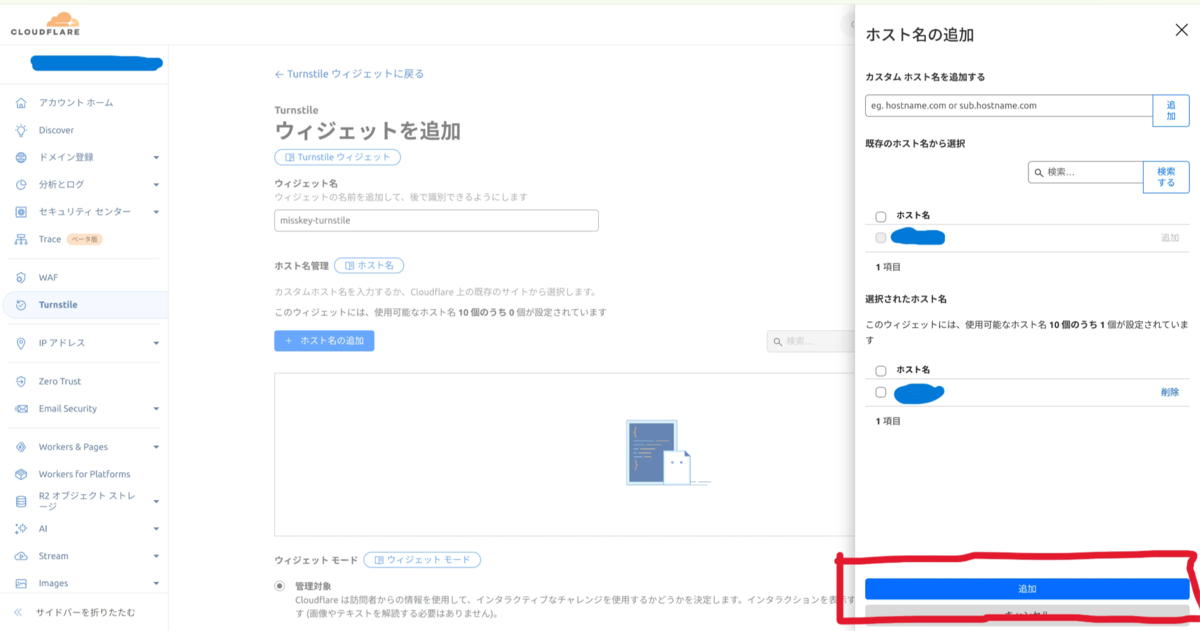Click the WAF shield icon
The height and width of the screenshot is (631, 1200).
[22, 277]
